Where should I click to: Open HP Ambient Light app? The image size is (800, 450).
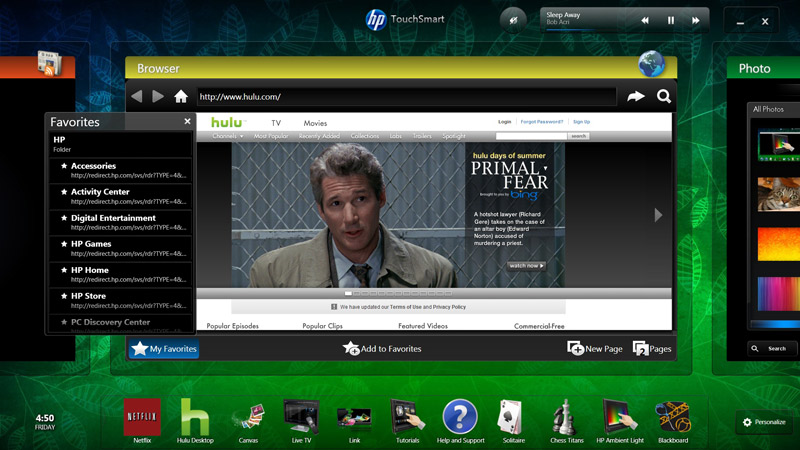point(620,421)
